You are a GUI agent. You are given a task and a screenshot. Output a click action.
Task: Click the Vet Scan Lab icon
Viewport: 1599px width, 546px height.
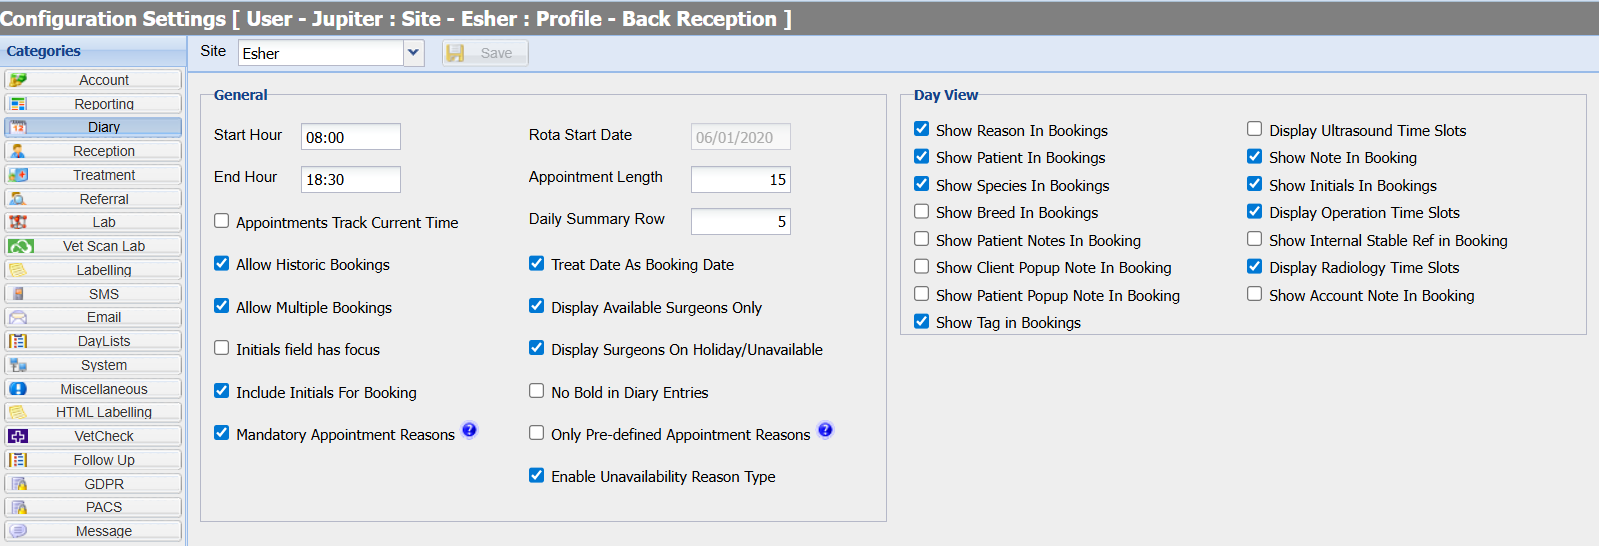(x=20, y=246)
